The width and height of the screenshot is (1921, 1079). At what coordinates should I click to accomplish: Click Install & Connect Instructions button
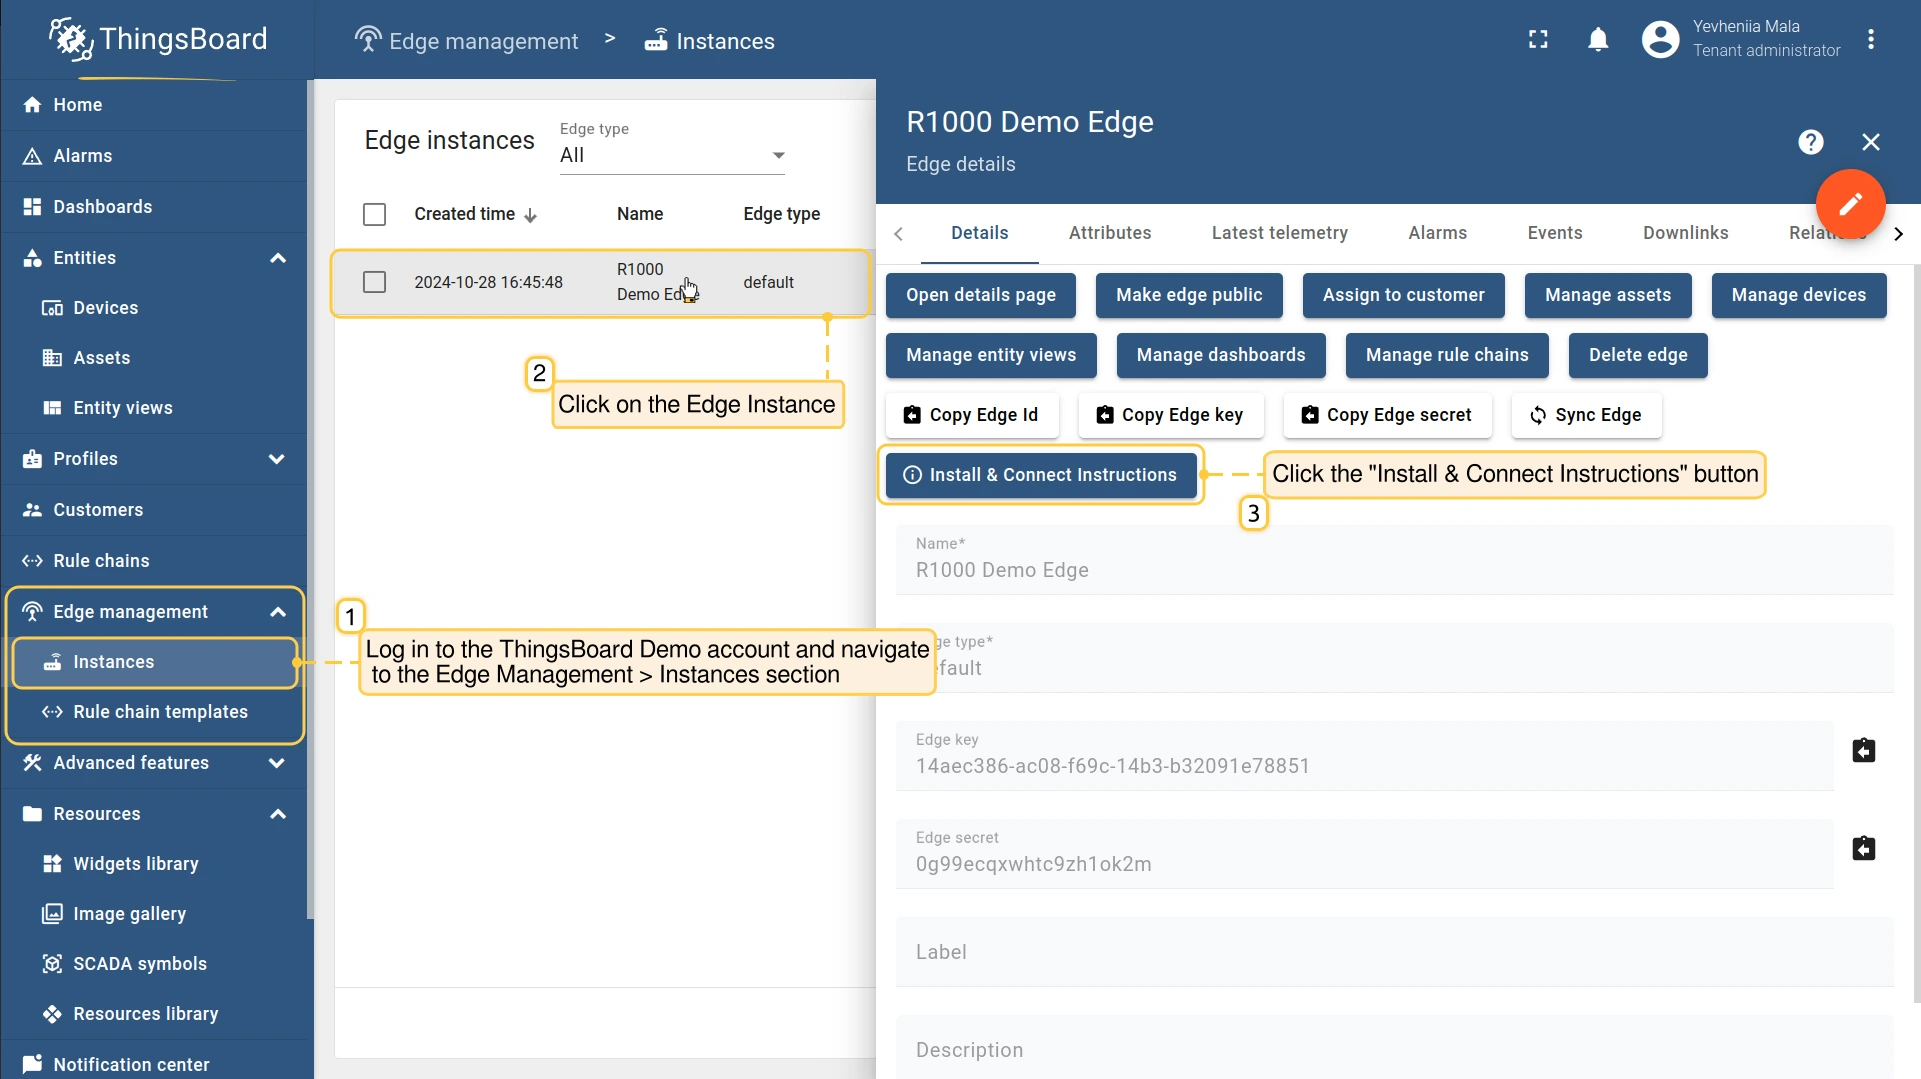point(1040,475)
